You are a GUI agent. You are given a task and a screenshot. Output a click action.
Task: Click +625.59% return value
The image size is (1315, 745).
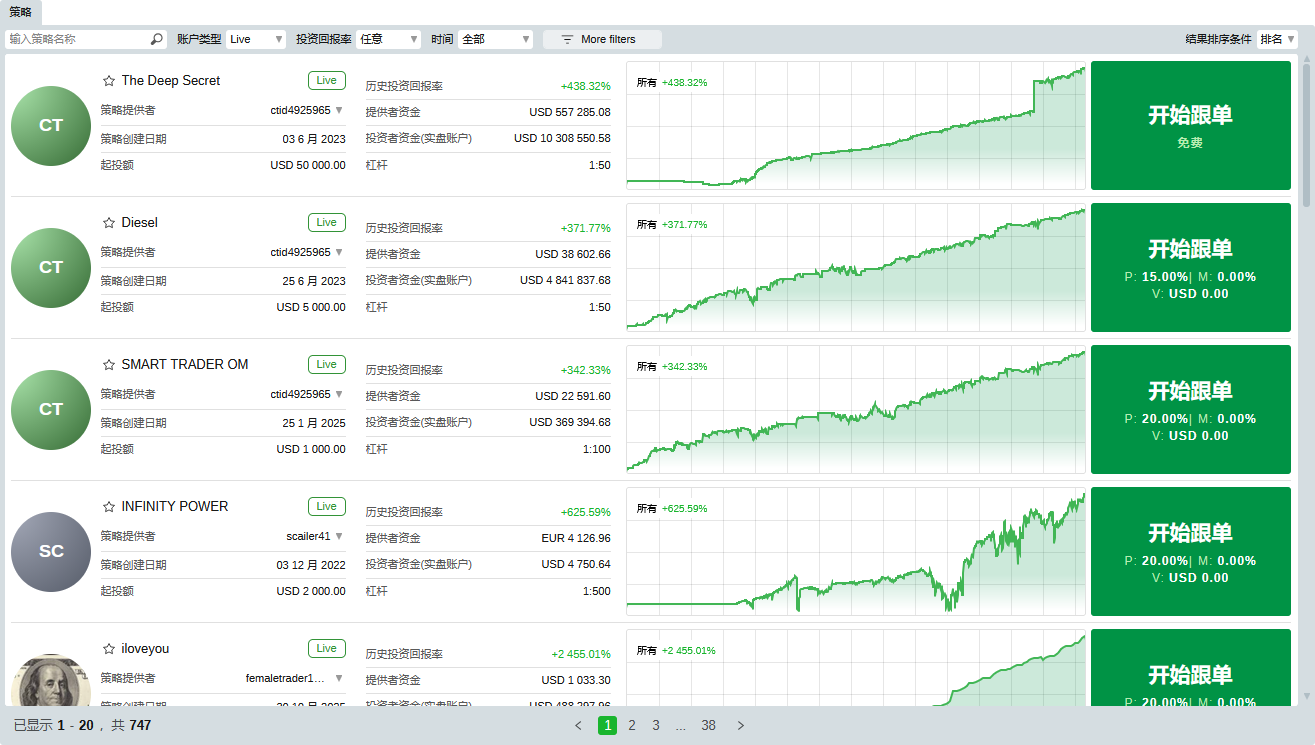(586, 513)
